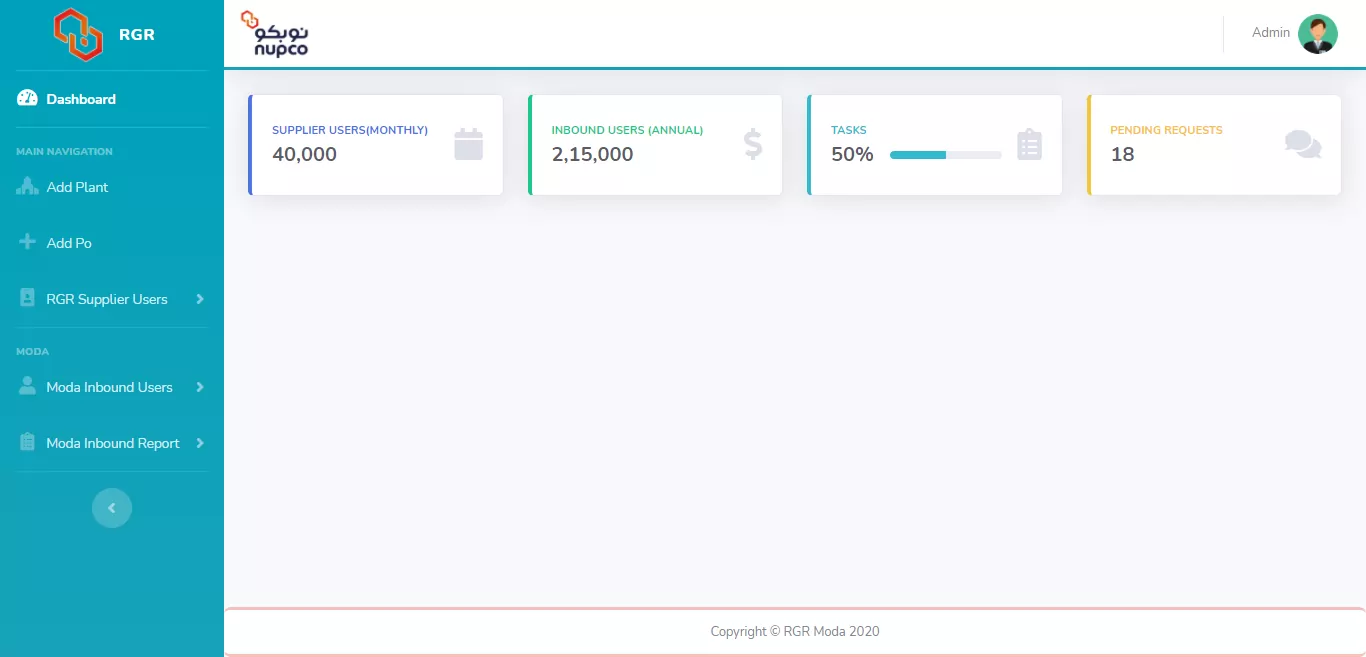Expand Moda Inbound Report chevron

(x=200, y=443)
